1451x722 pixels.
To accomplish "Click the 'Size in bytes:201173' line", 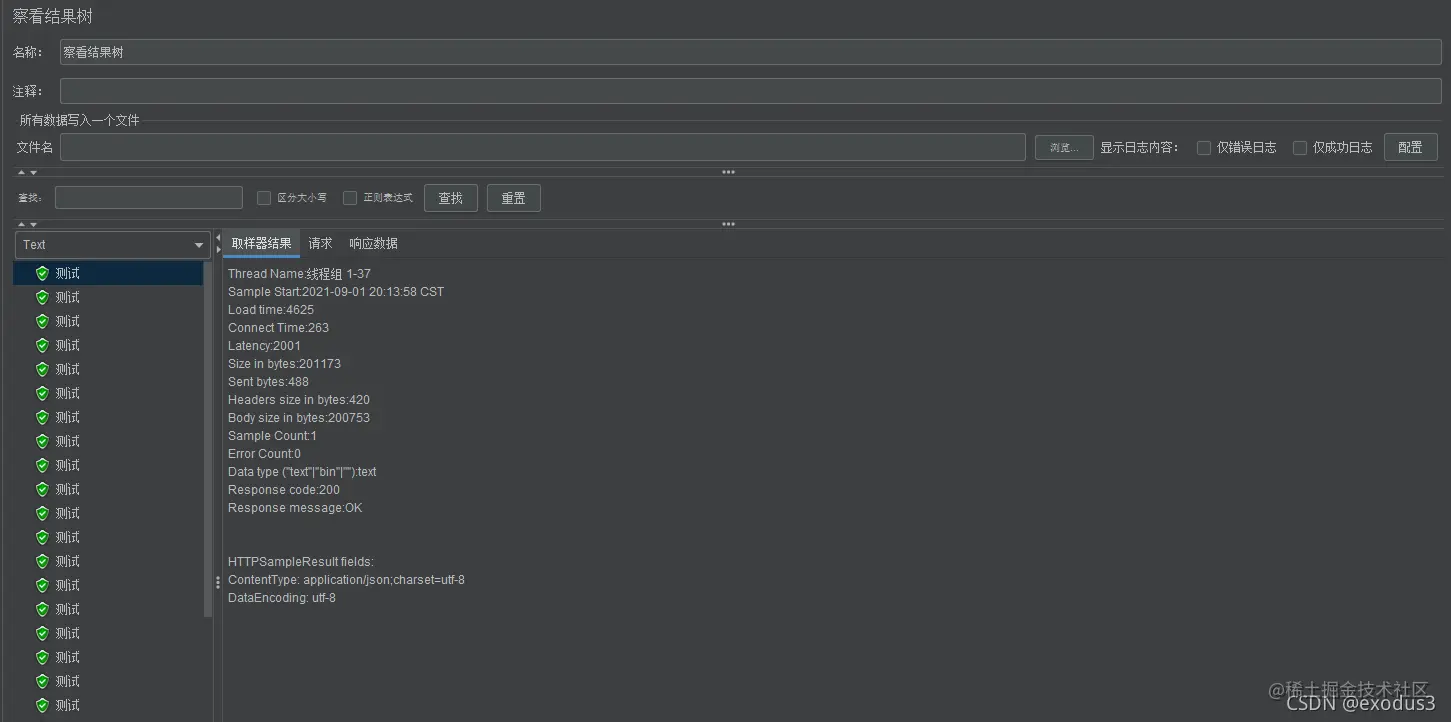I will point(284,364).
